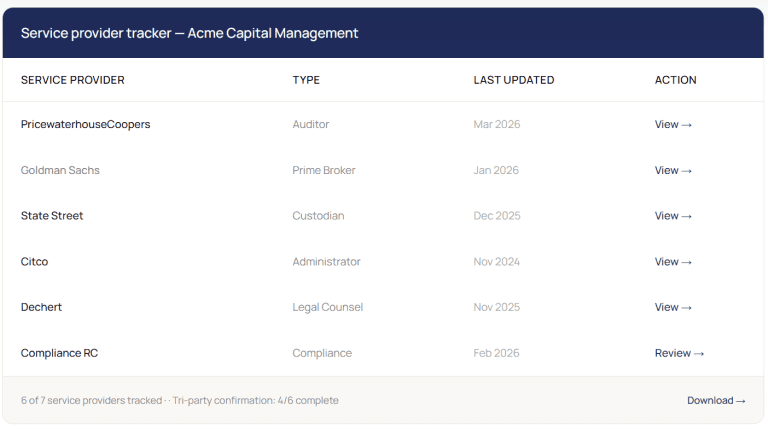This screenshot has height=429, width=768.
Task: Open State Street View link
Action: (673, 216)
